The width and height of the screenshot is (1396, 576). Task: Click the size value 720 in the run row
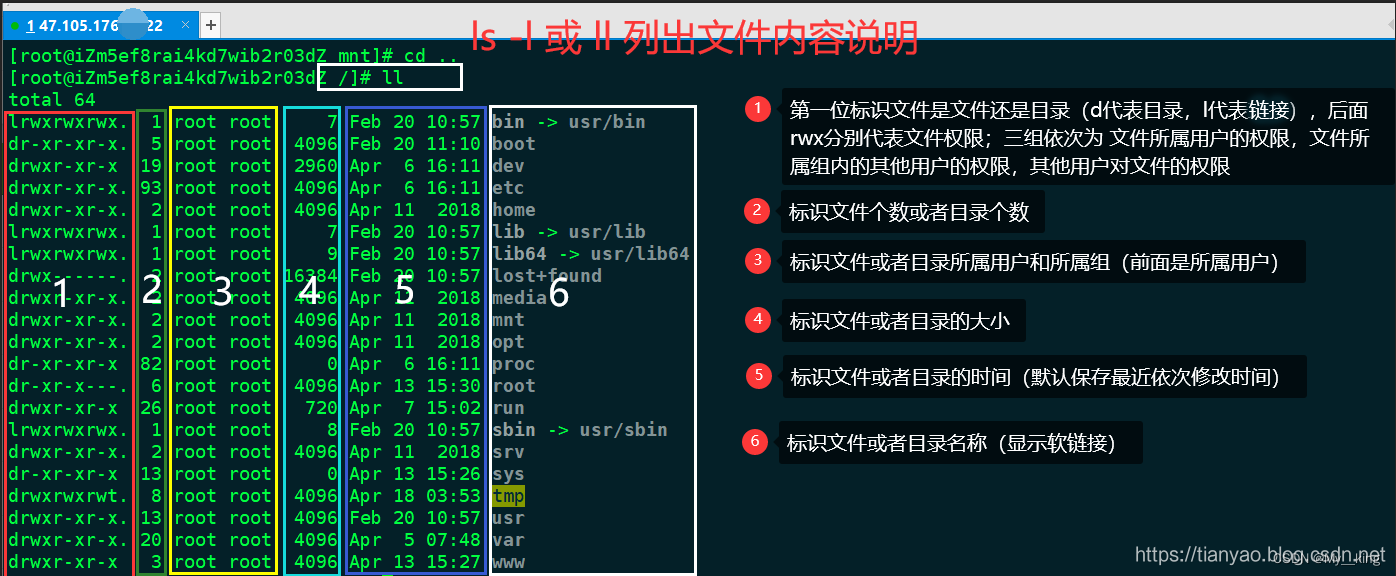[322, 408]
